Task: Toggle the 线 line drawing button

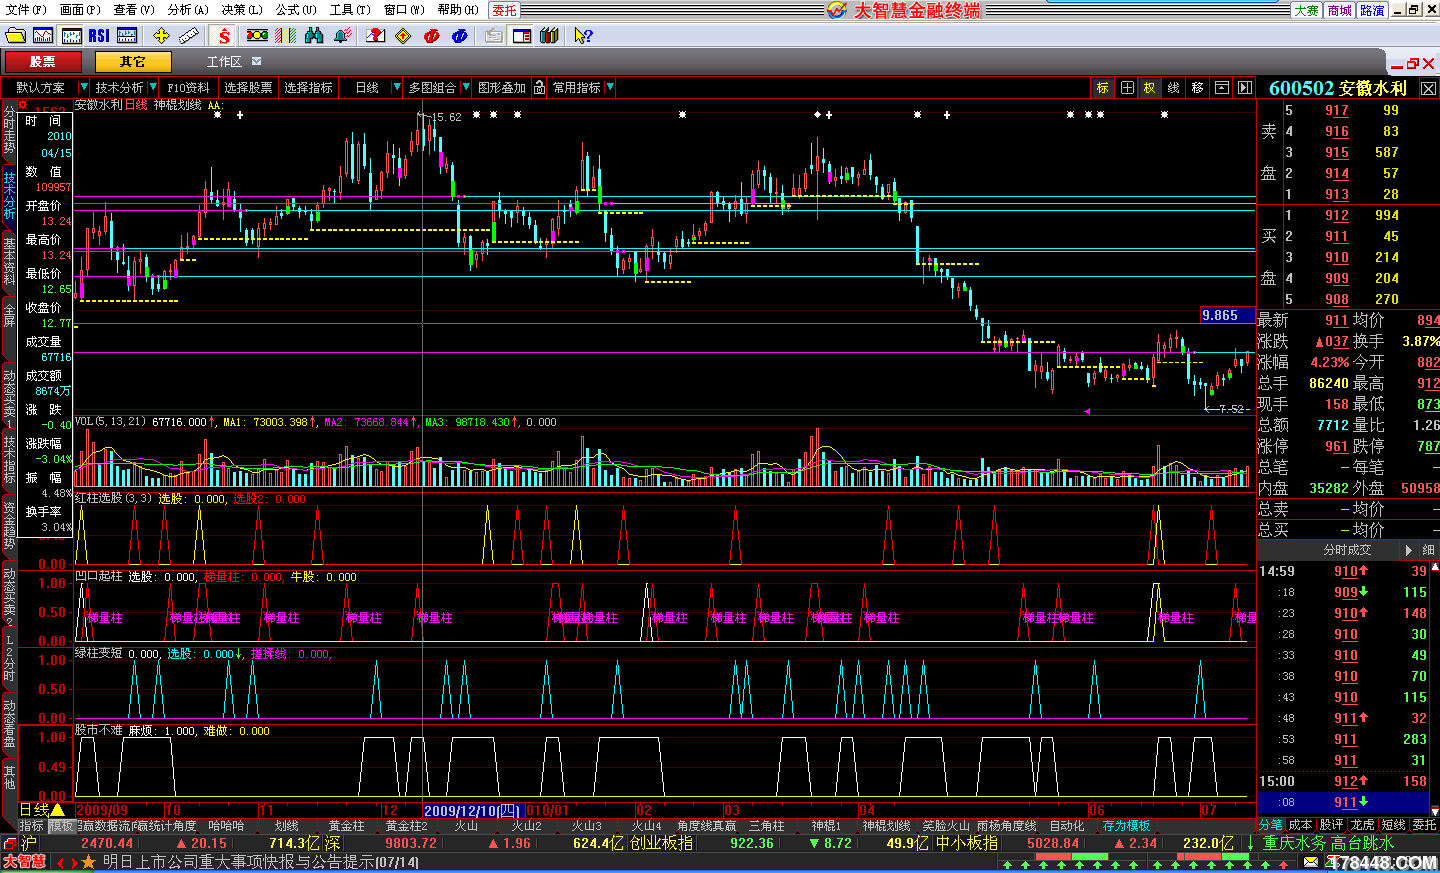Action: pyautogui.click(x=1174, y=88)
